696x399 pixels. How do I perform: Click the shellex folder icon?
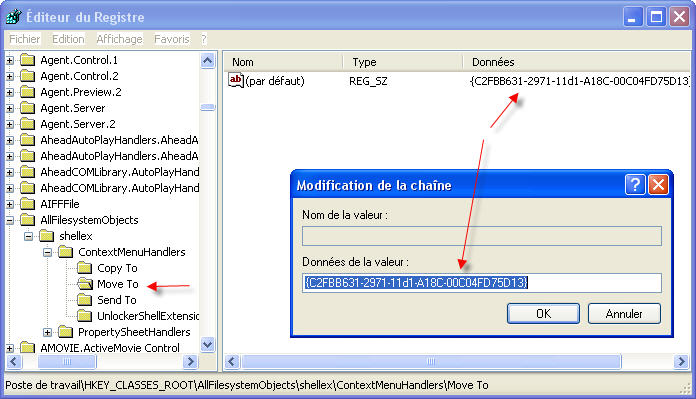click(47, 236)
